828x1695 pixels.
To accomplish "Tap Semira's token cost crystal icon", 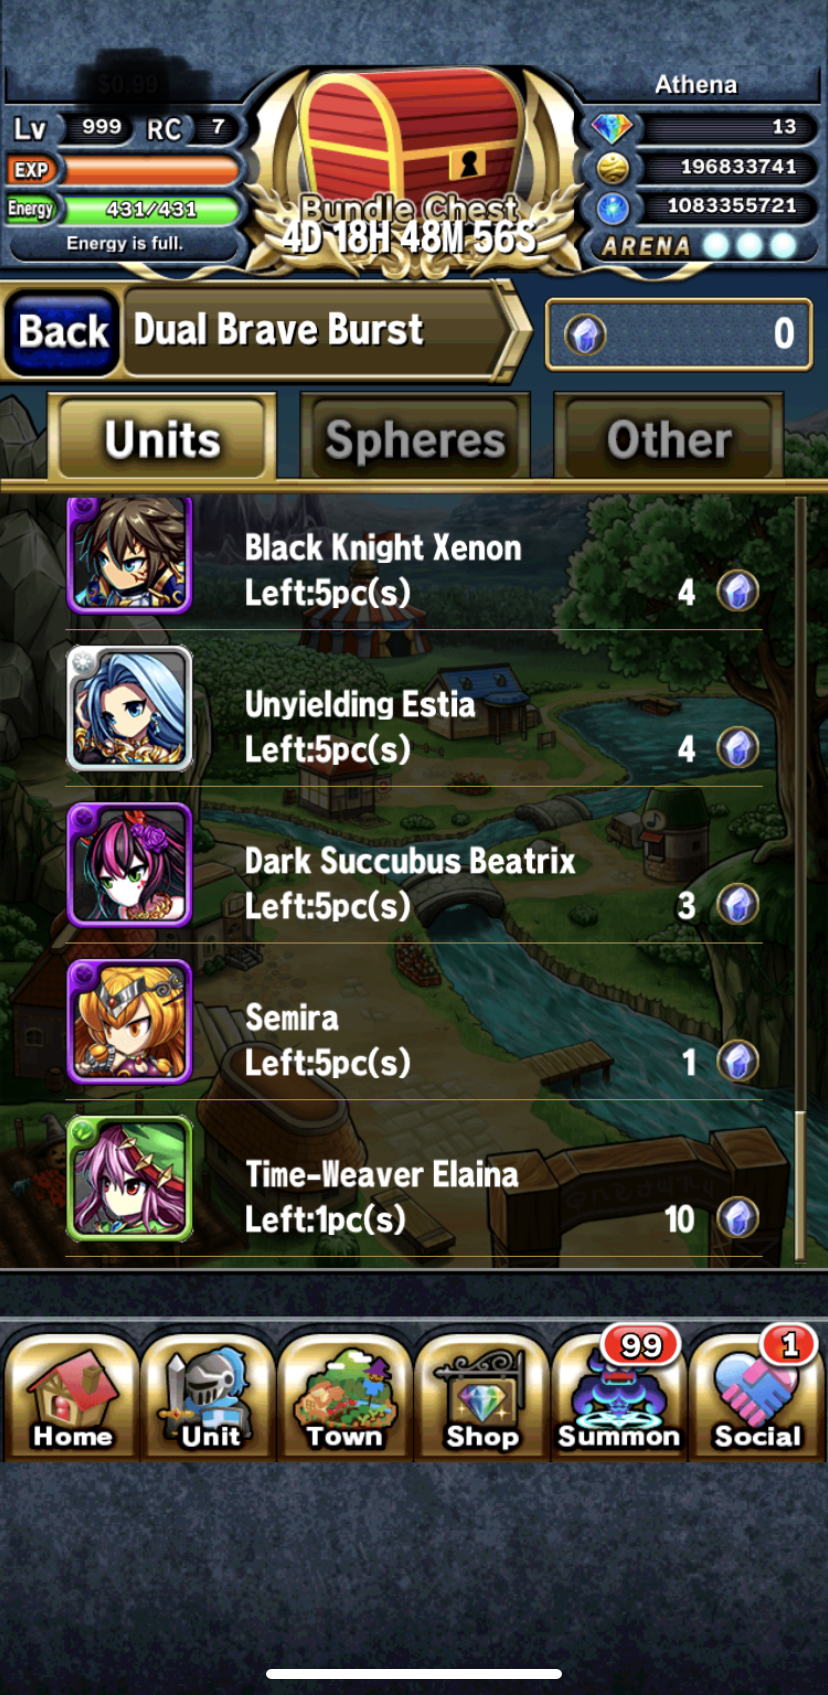I will coord(738,1061).
